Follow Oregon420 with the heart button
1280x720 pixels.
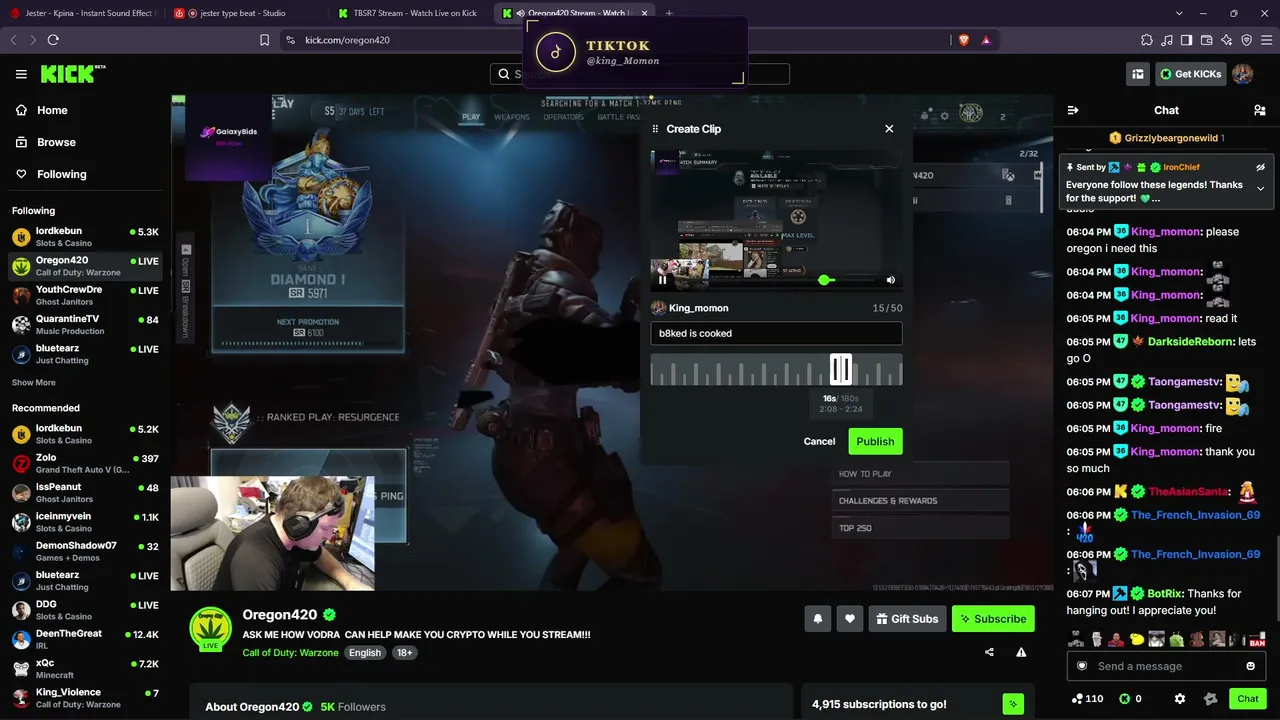click(850, 619)
